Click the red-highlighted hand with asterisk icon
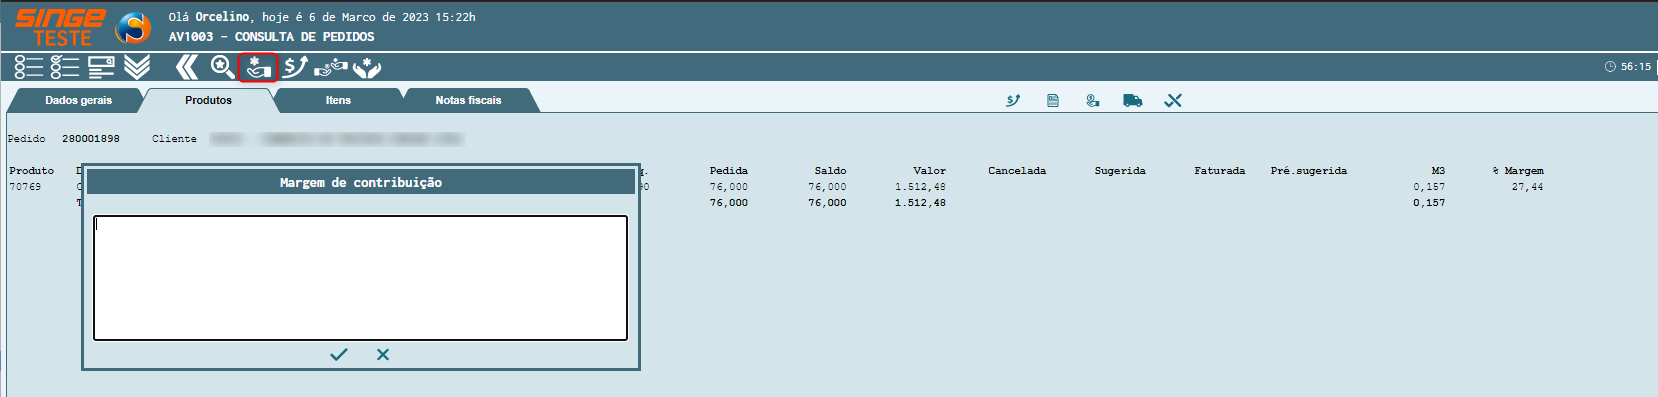The height and width of the screenshot is (397, 1658). (x=258, y=68)
